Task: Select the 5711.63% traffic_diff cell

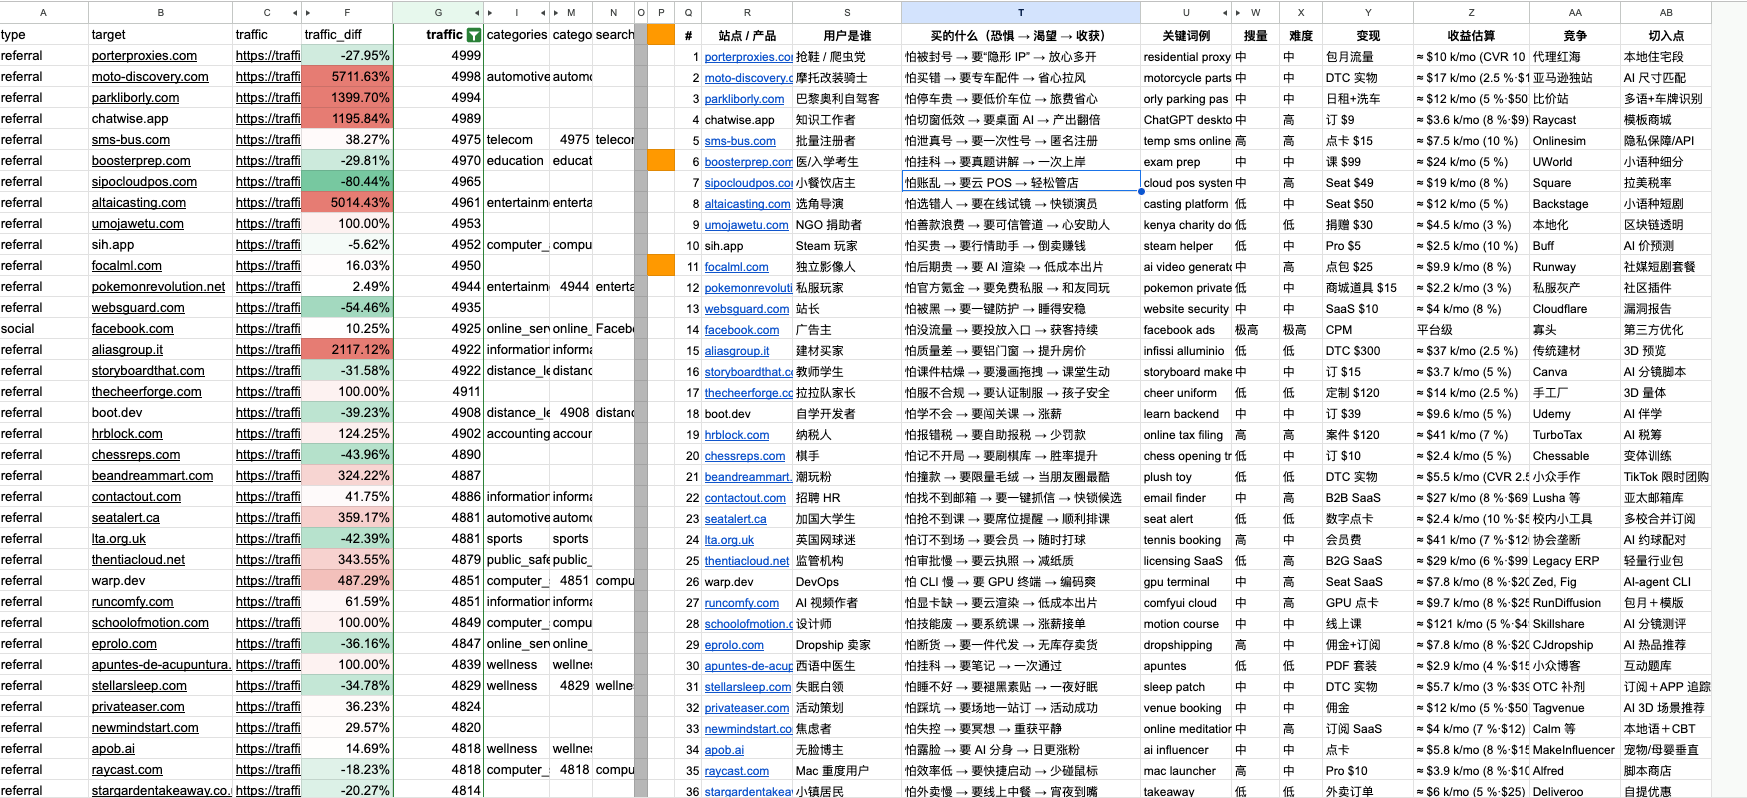Action: pos(347,77)
